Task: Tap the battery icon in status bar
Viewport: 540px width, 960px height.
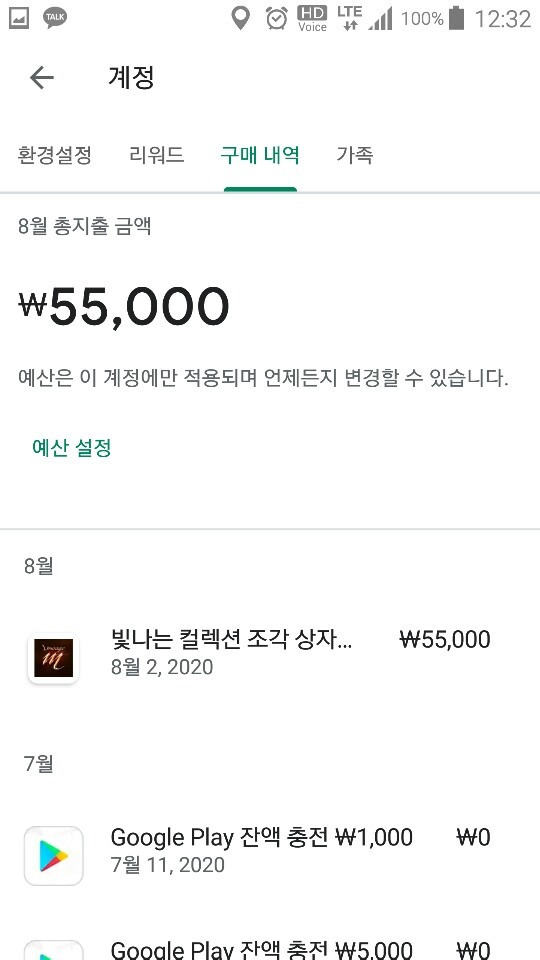Action: click(x=456, y=18)
